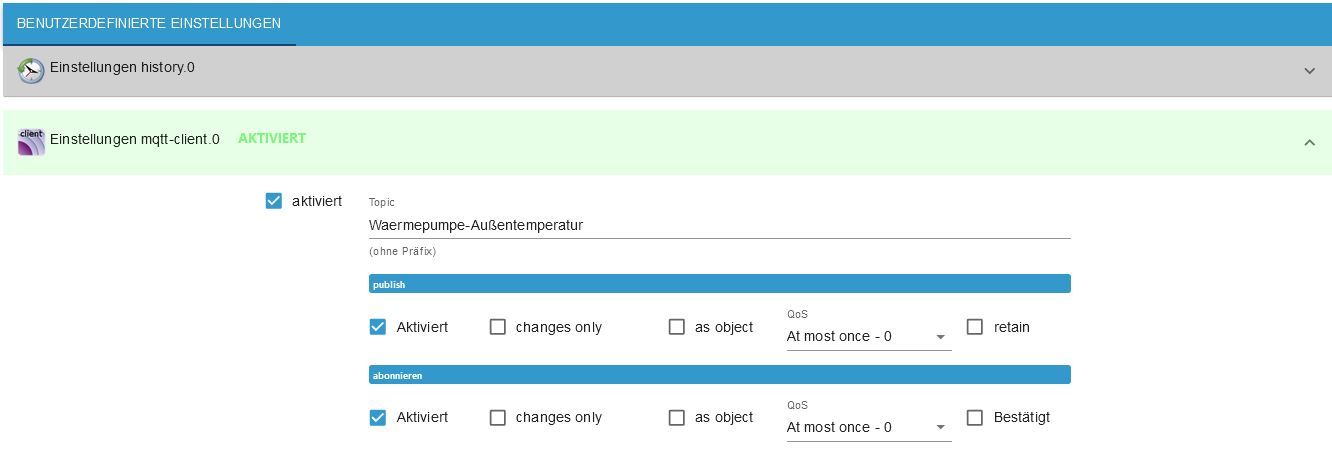Uncheck the main aktiviert checkbox
Screen dimensions: 1332x451
click(274, 201)
